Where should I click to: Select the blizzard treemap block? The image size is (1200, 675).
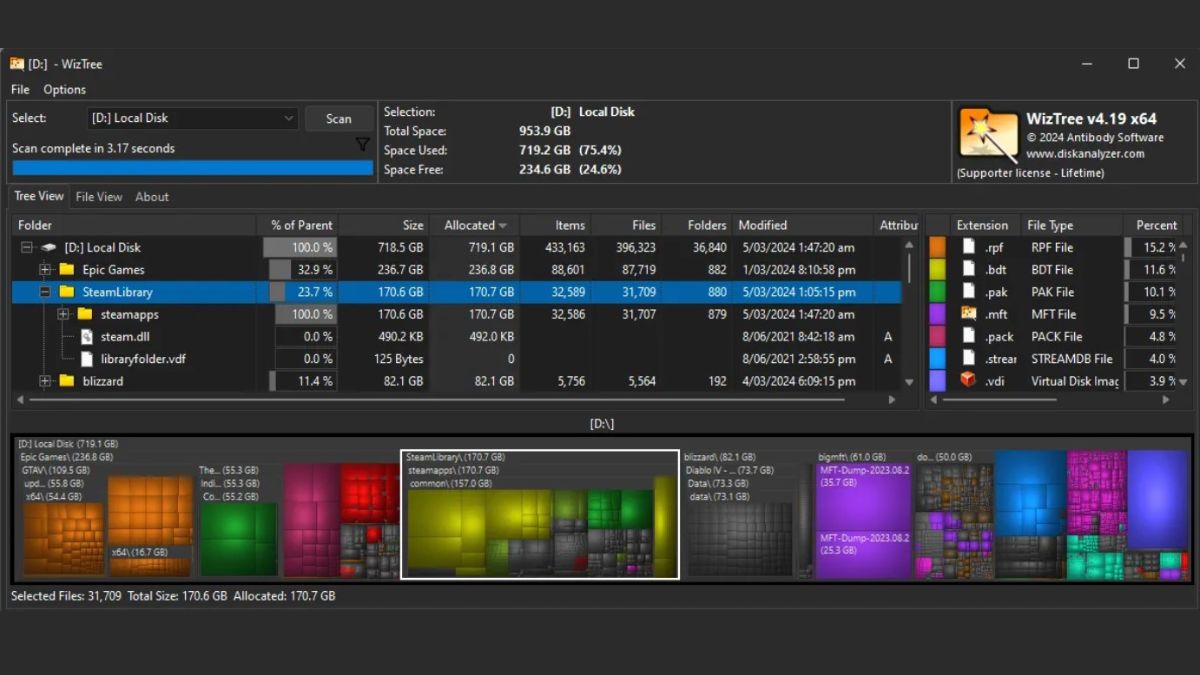coord(748,515)
